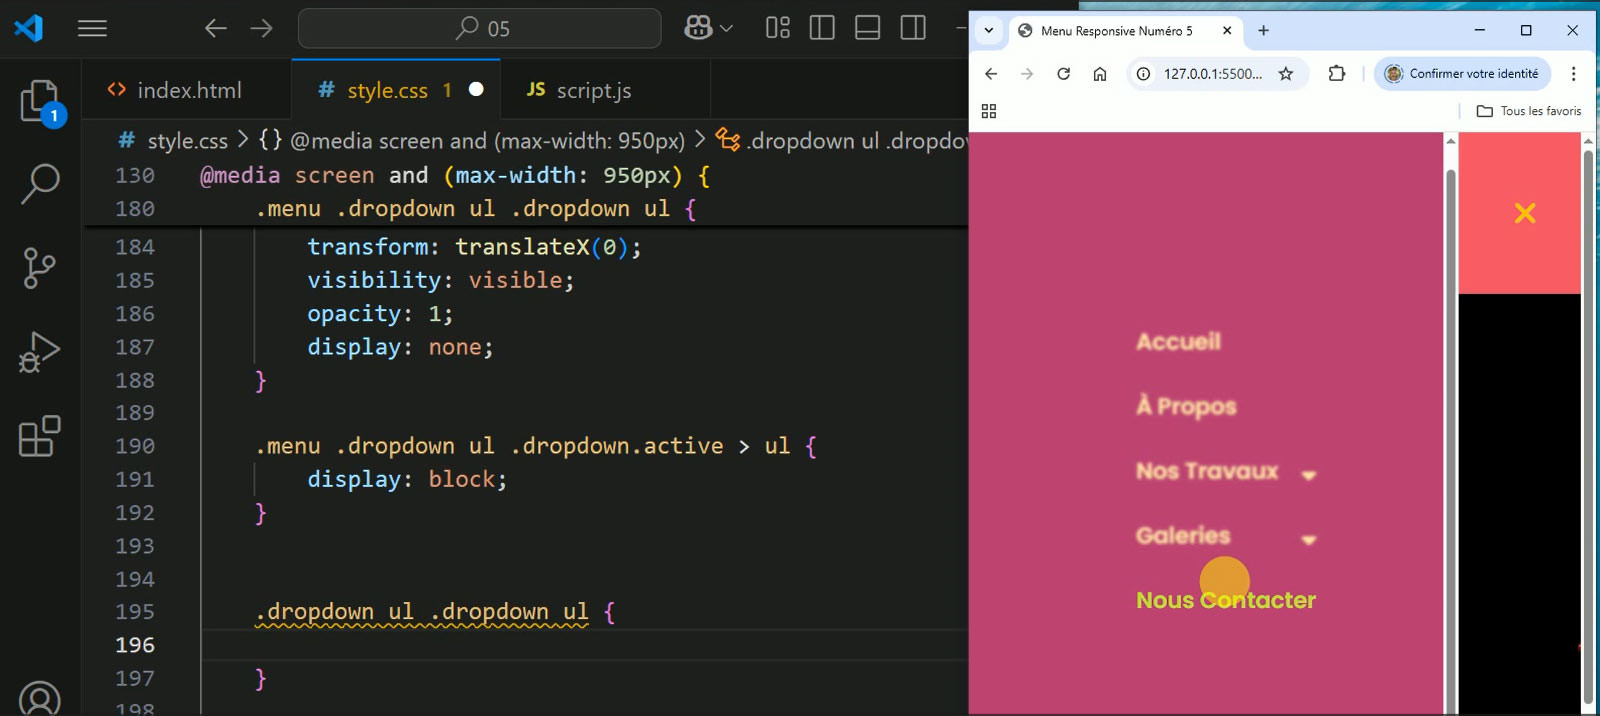Expand the Nos Travaux dropdown arrow

point(1308,475)
